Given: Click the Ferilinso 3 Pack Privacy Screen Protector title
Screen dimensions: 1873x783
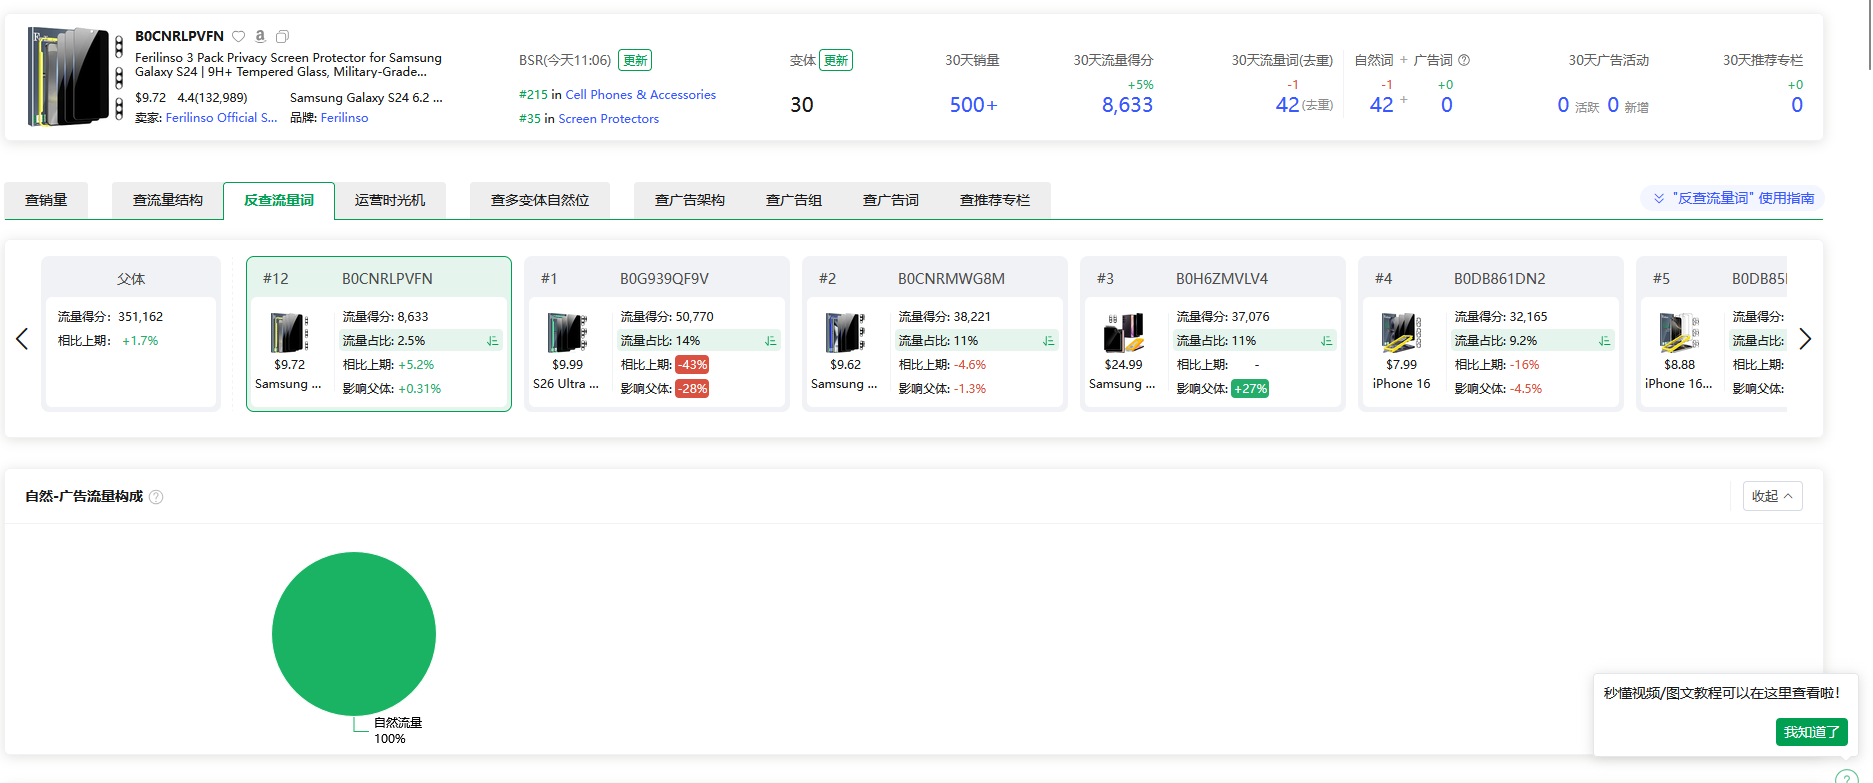Looking at the screenshot, I should point(288,65).
